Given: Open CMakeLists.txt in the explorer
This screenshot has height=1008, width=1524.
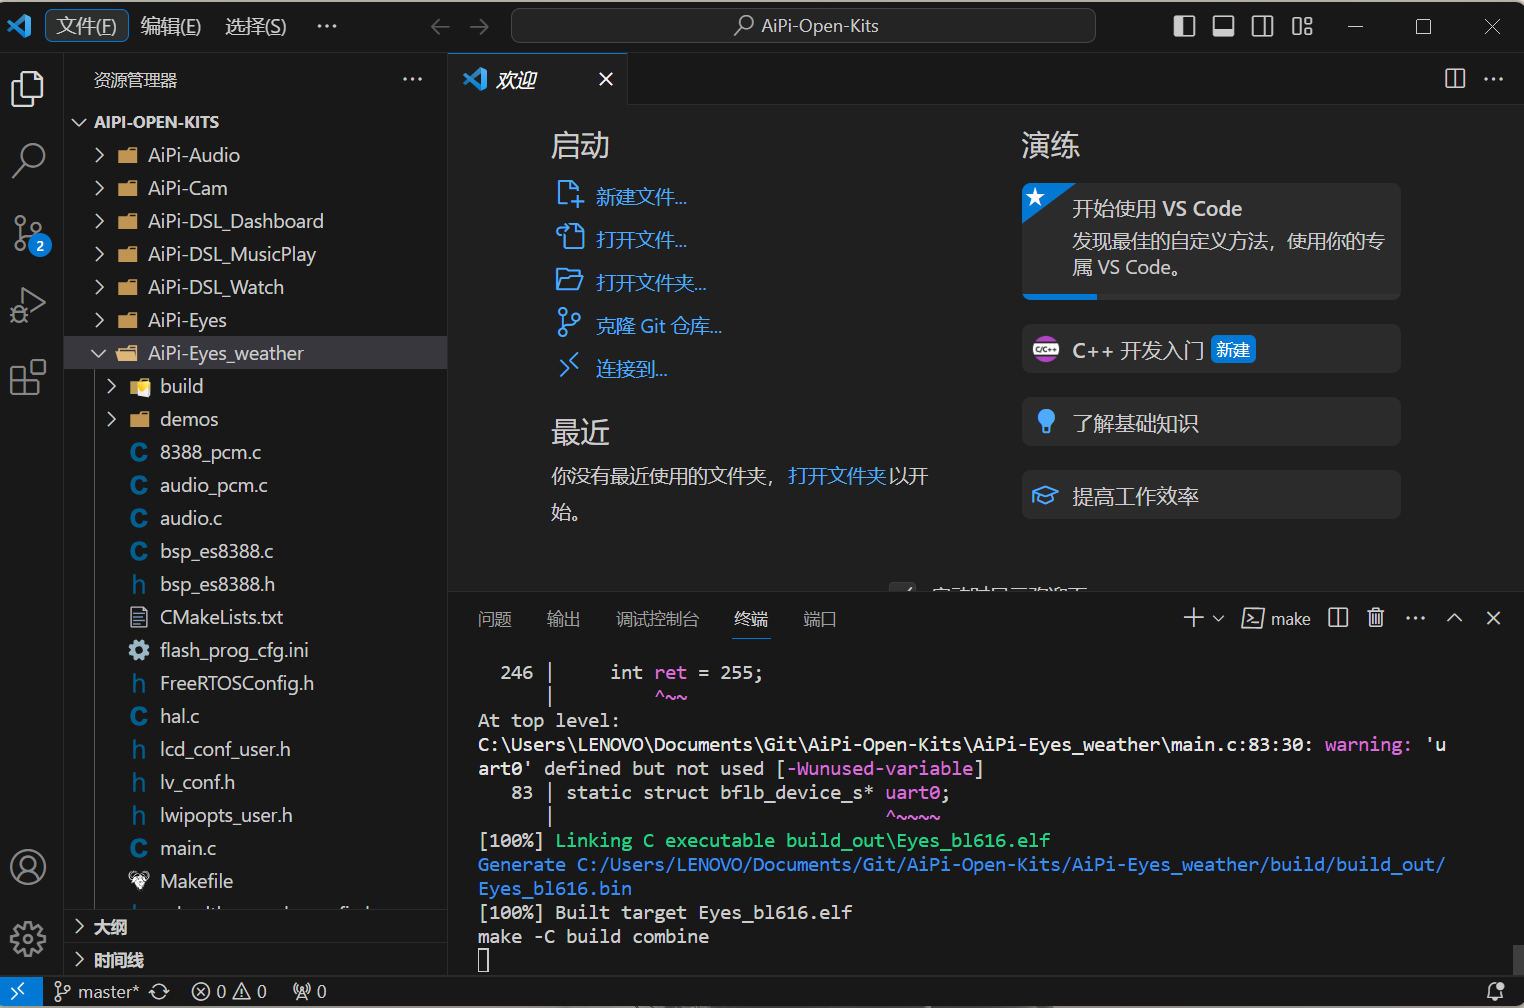Looking at the screenshot, I should [256, 617].
